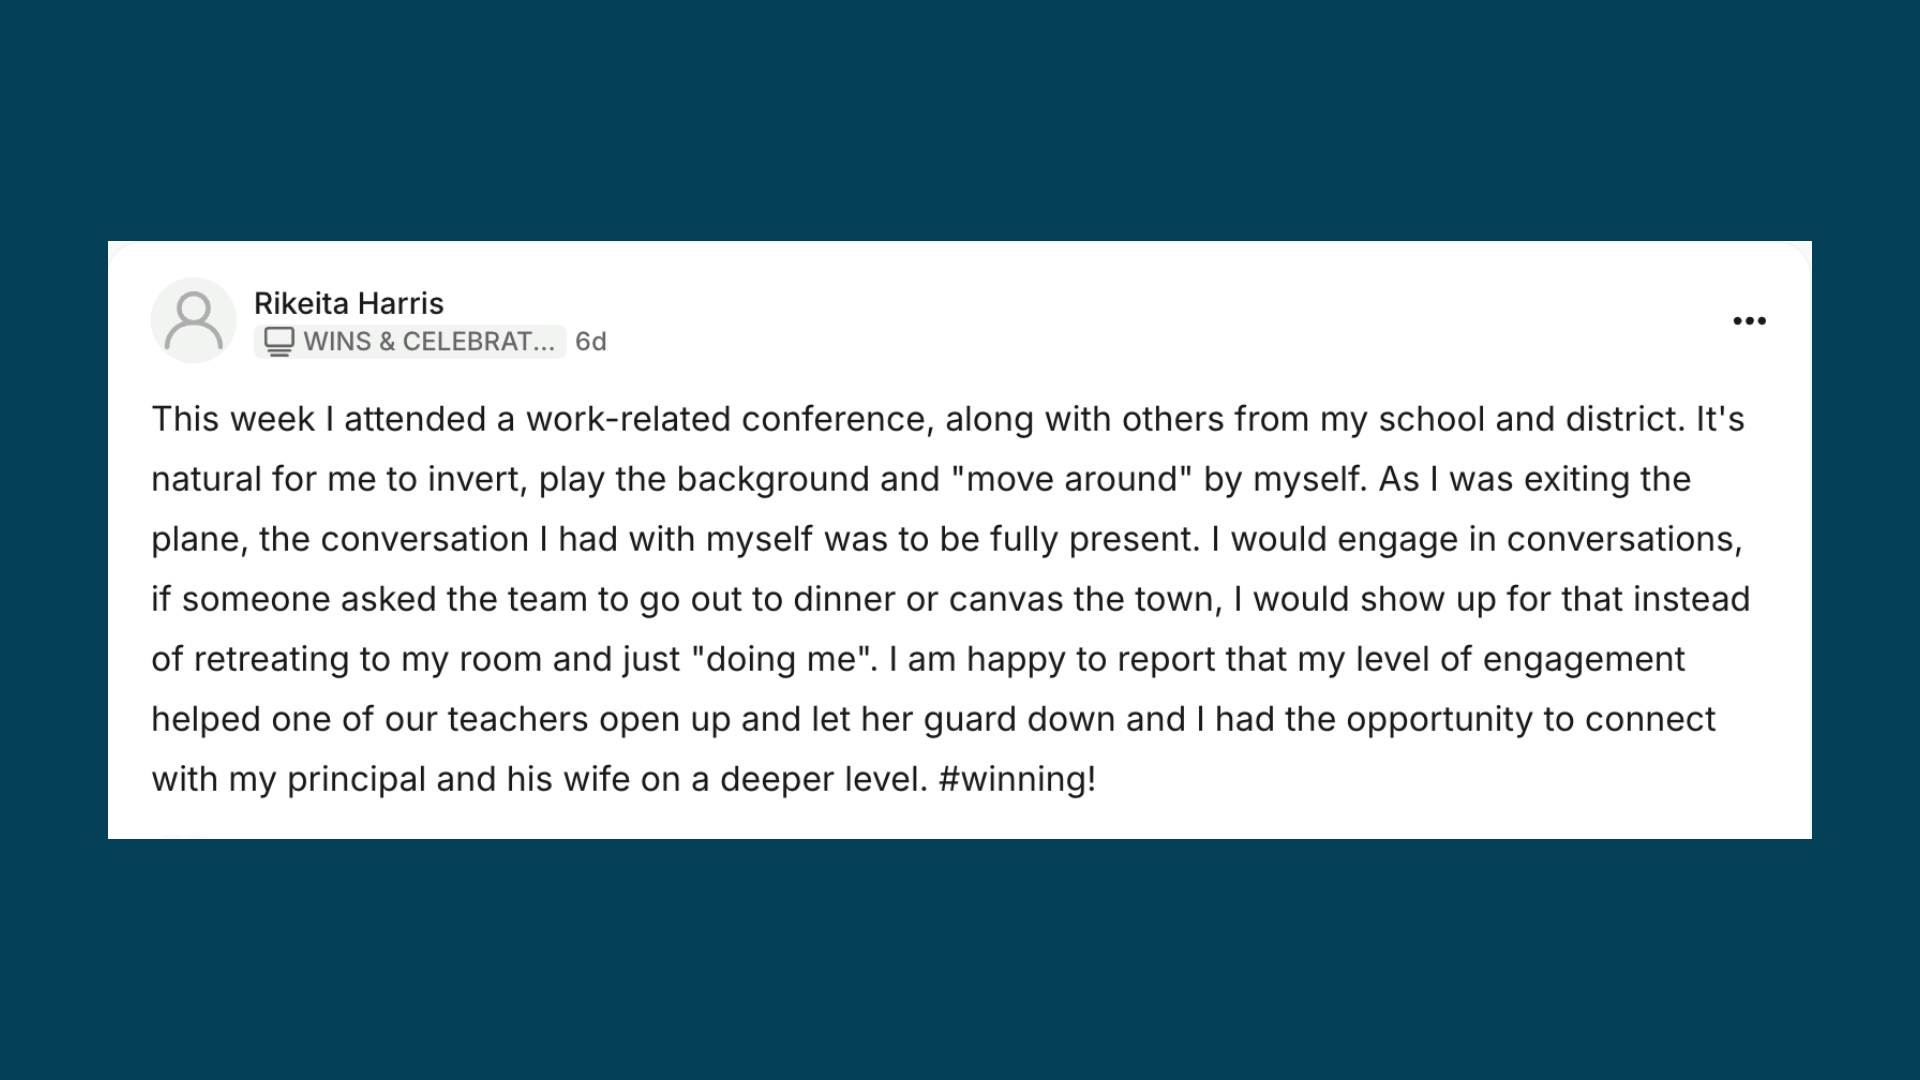1920x1080 pixels.
Task: Click the 6d post timestamp
Action: 591,342
